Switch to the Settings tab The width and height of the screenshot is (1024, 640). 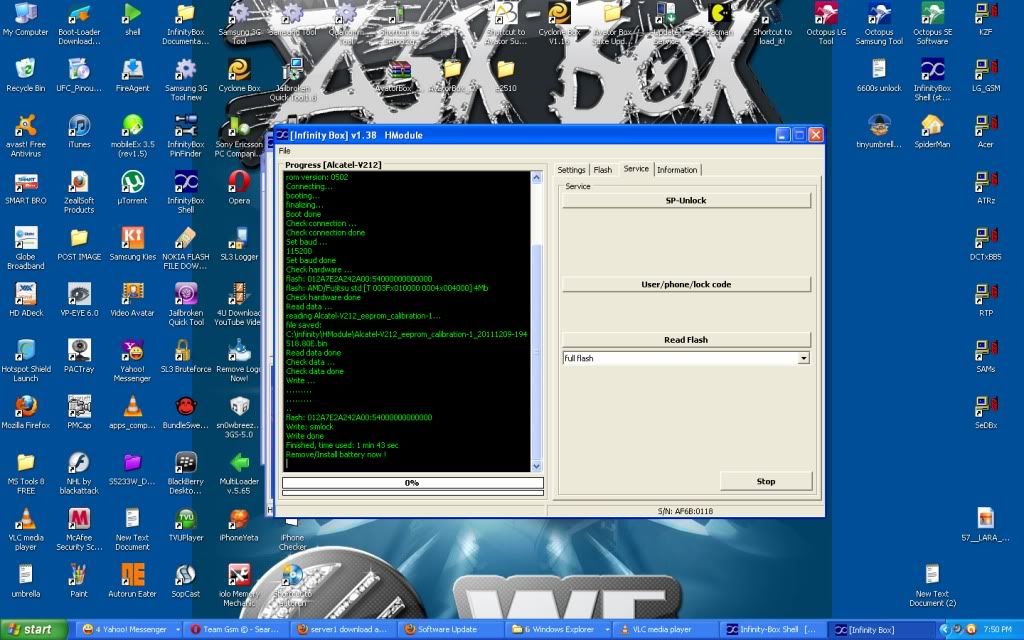pos(571,170)
